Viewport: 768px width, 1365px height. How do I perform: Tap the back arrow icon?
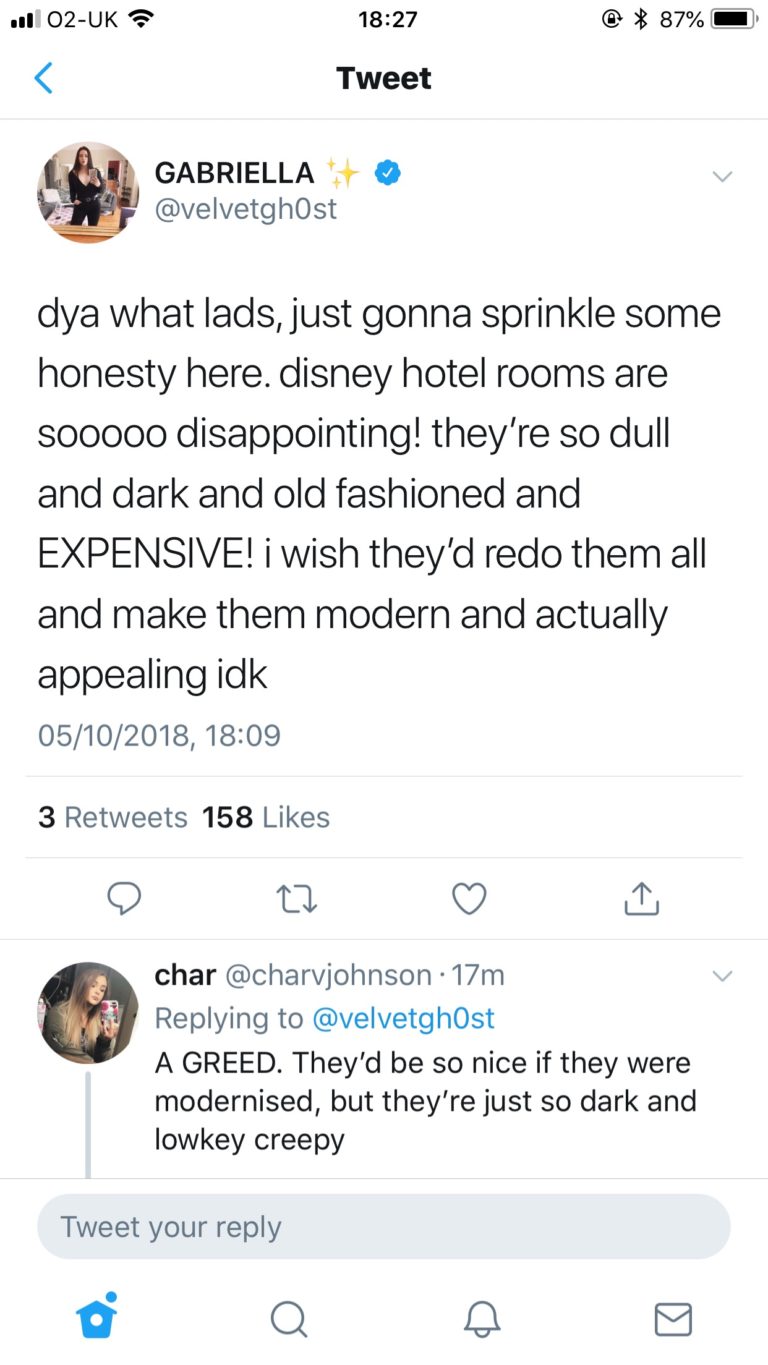[x=43, y=78]
